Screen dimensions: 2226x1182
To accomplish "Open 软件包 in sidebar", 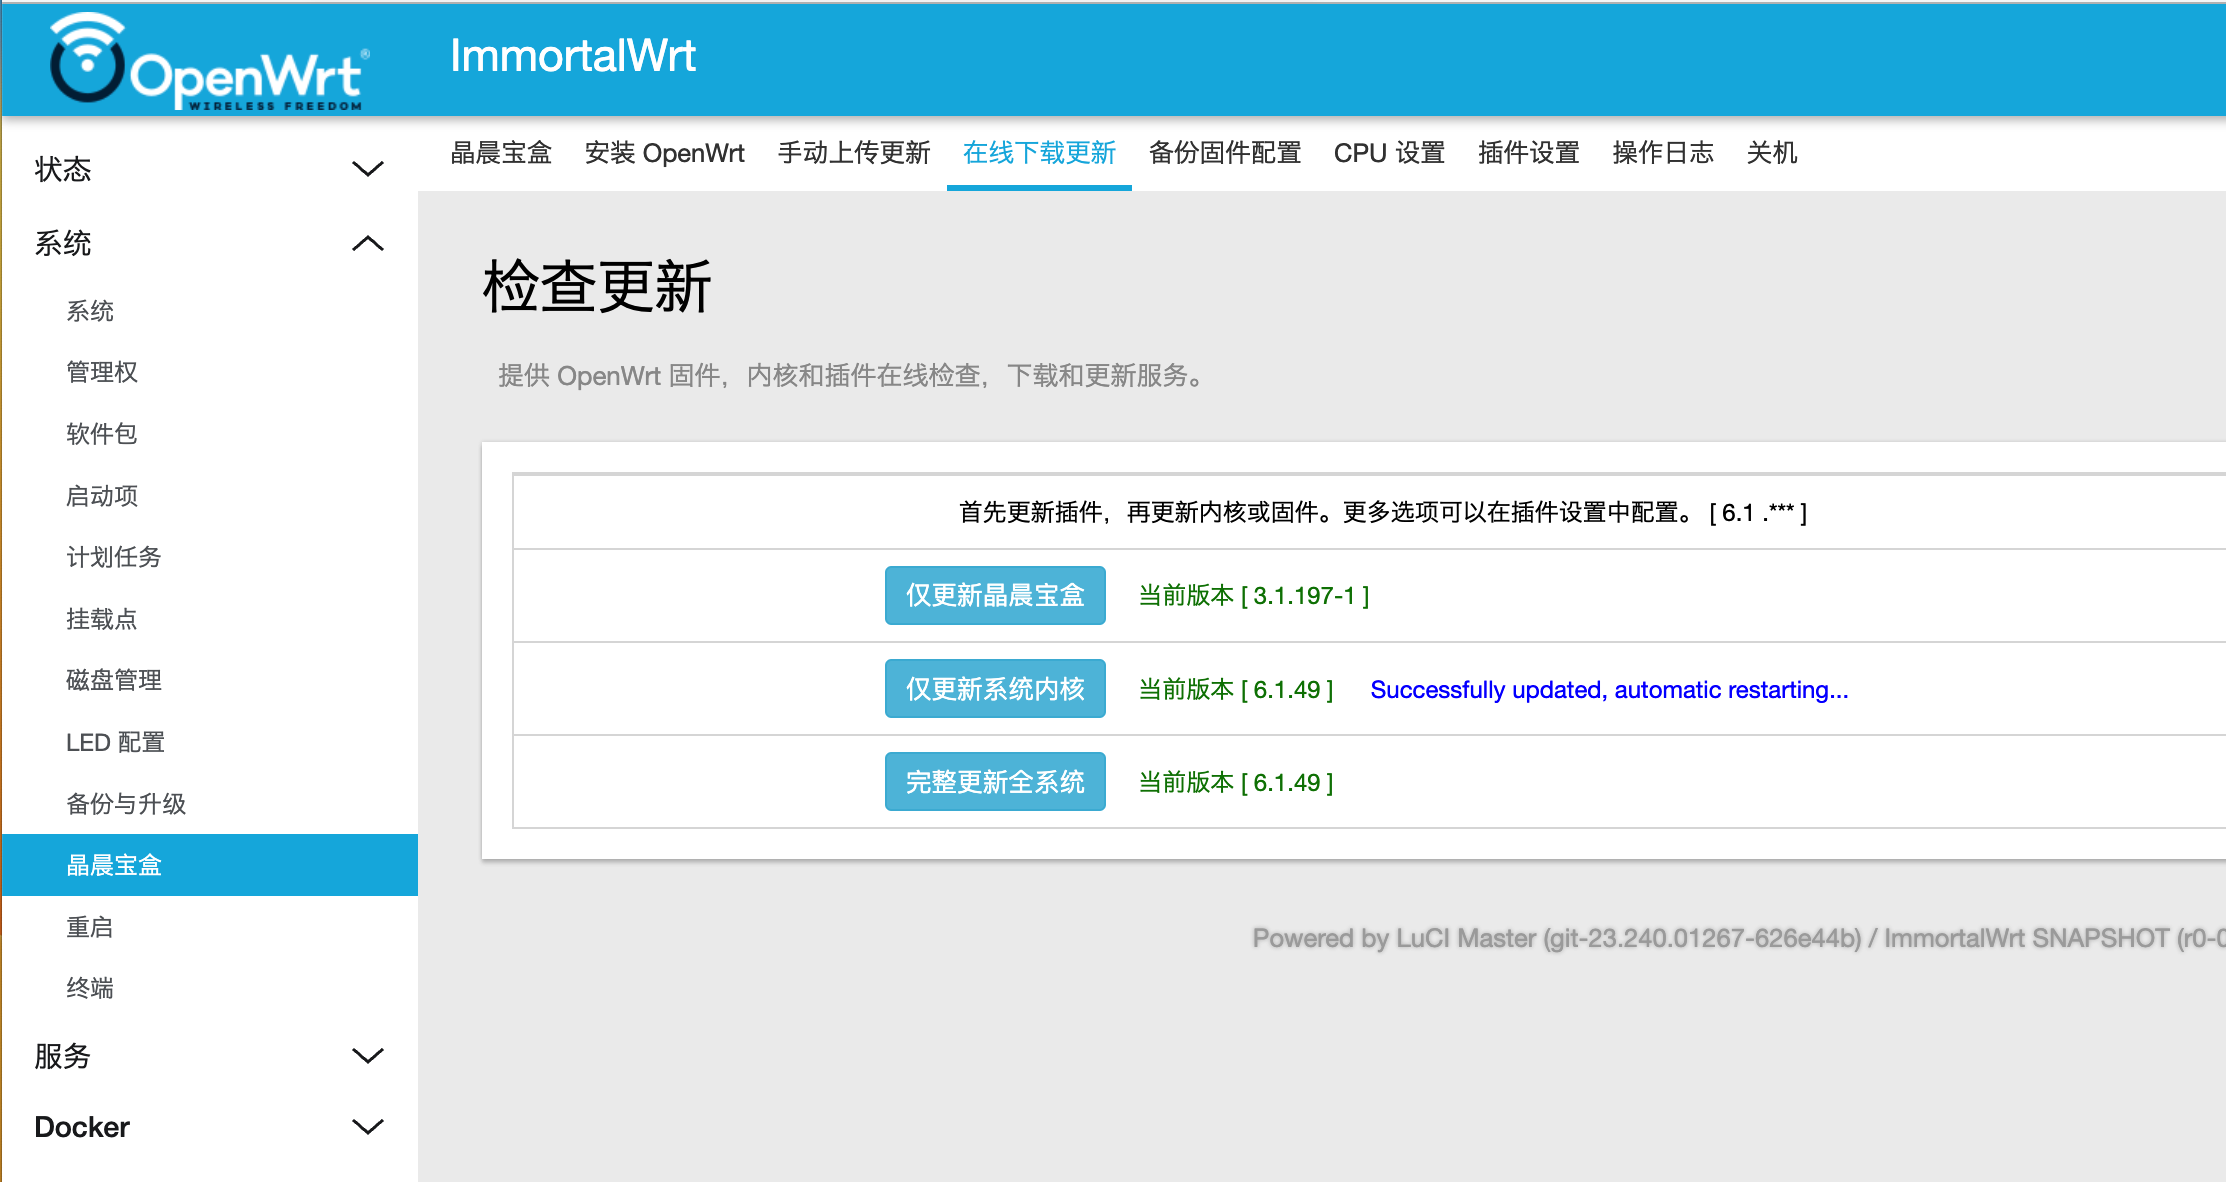I will pyautogui.click(x=102, y=434).
